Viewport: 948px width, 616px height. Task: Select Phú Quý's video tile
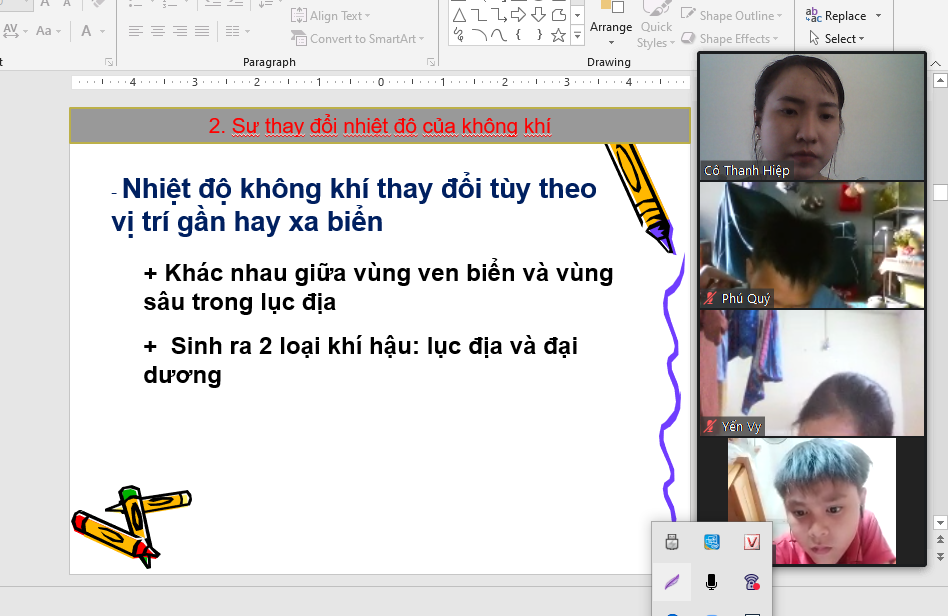[812, 245]
